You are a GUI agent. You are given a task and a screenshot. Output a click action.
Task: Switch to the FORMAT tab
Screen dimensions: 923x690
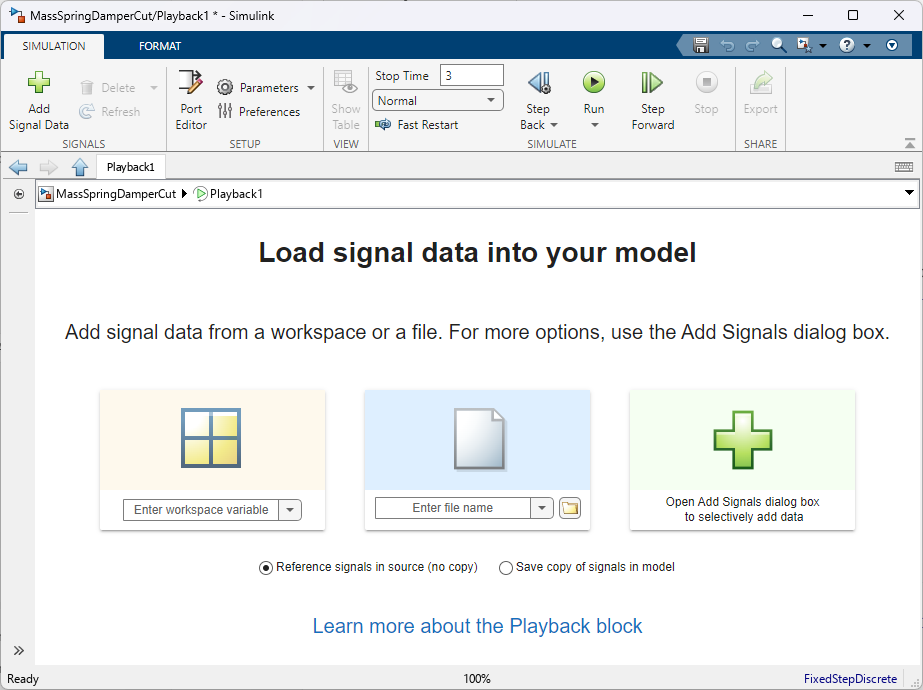click(160, 46)
